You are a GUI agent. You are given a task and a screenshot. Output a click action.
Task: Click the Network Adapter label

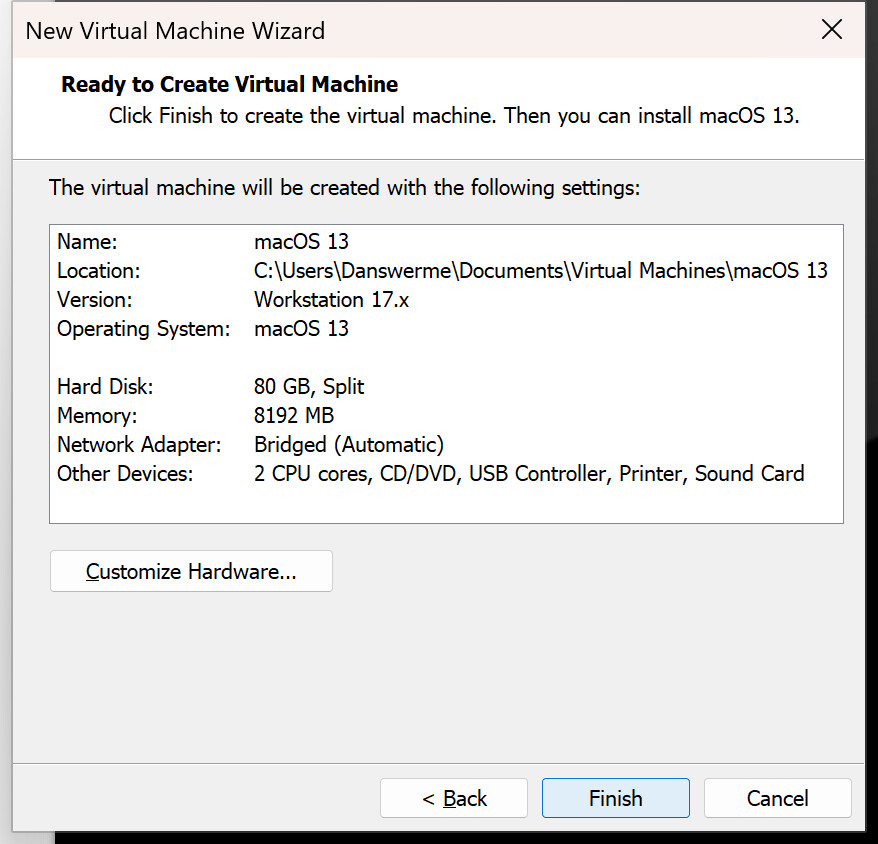pyautogui.click(x=139, y=445)
